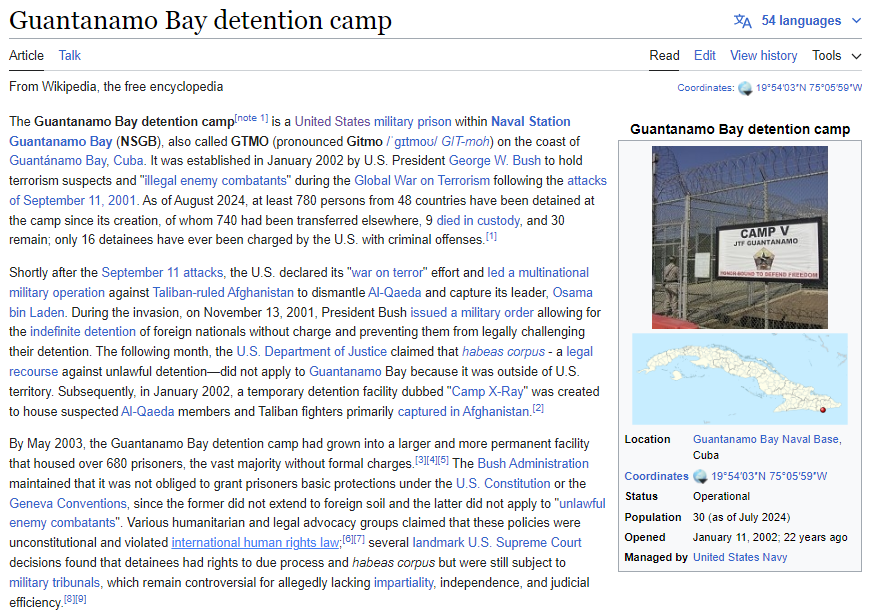The image size is (872, 616).
Task: Open the Camp X-Ray link
Action: tap(487, 392)
